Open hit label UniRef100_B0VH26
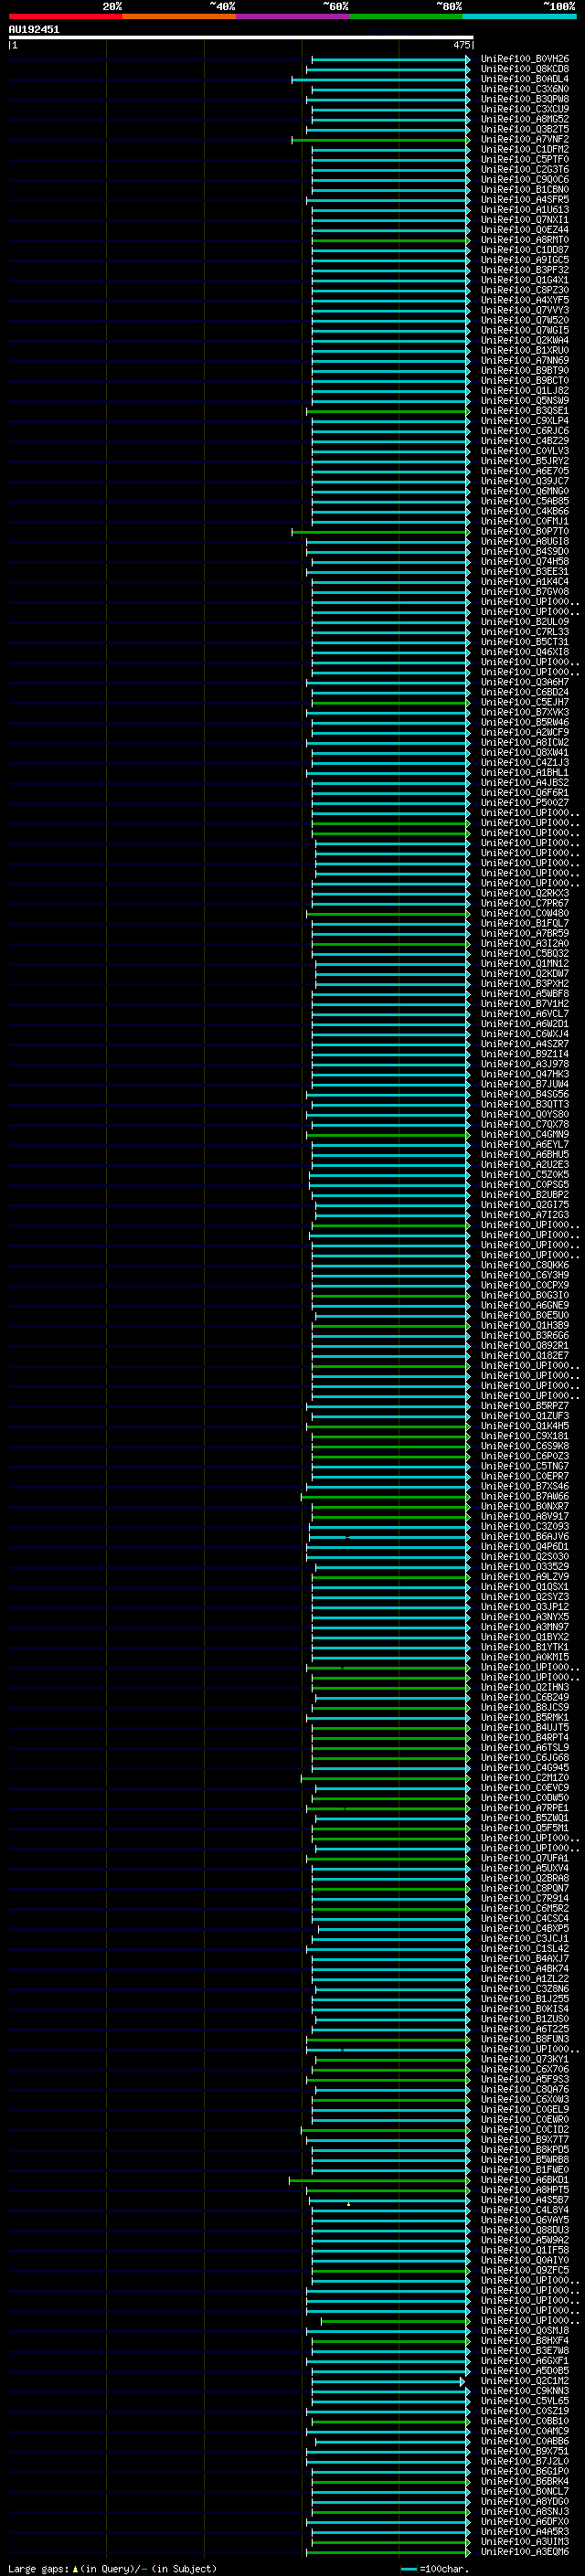585x2576 pixels. coord(525,59)
